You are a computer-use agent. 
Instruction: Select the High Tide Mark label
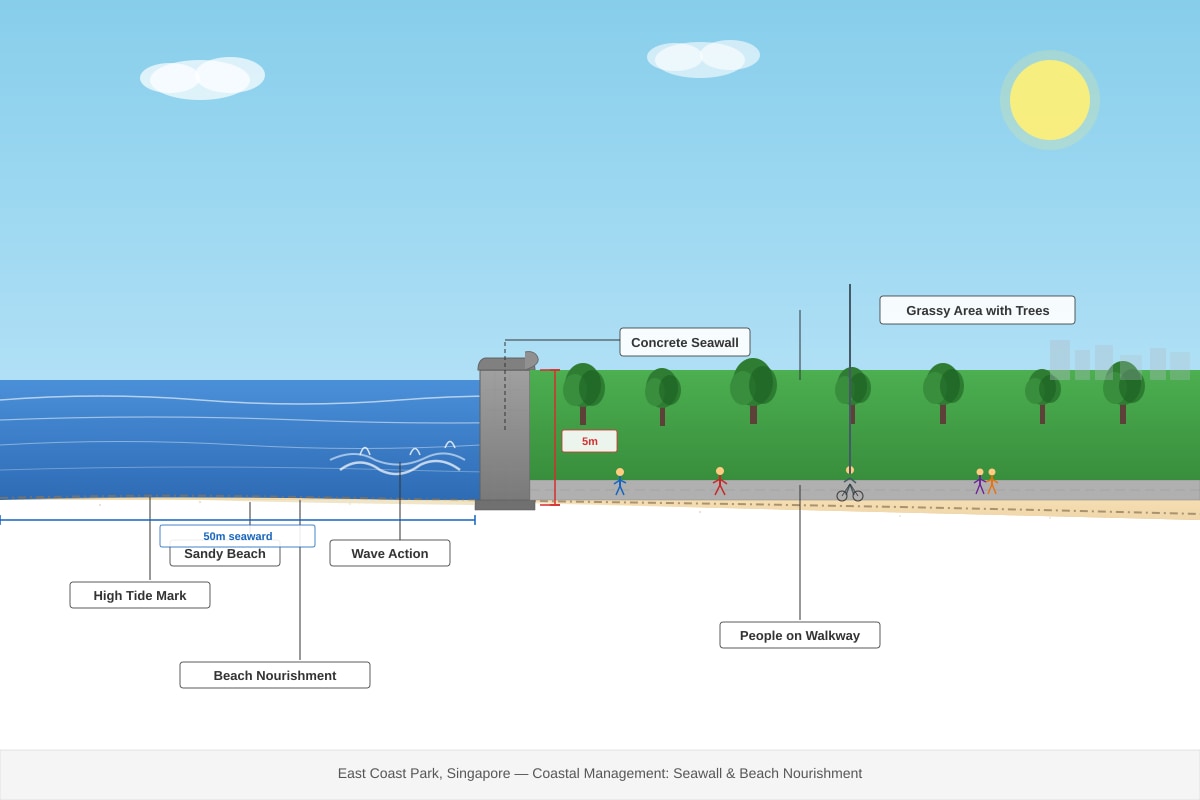pyautogui.click(x=140, y=595)
